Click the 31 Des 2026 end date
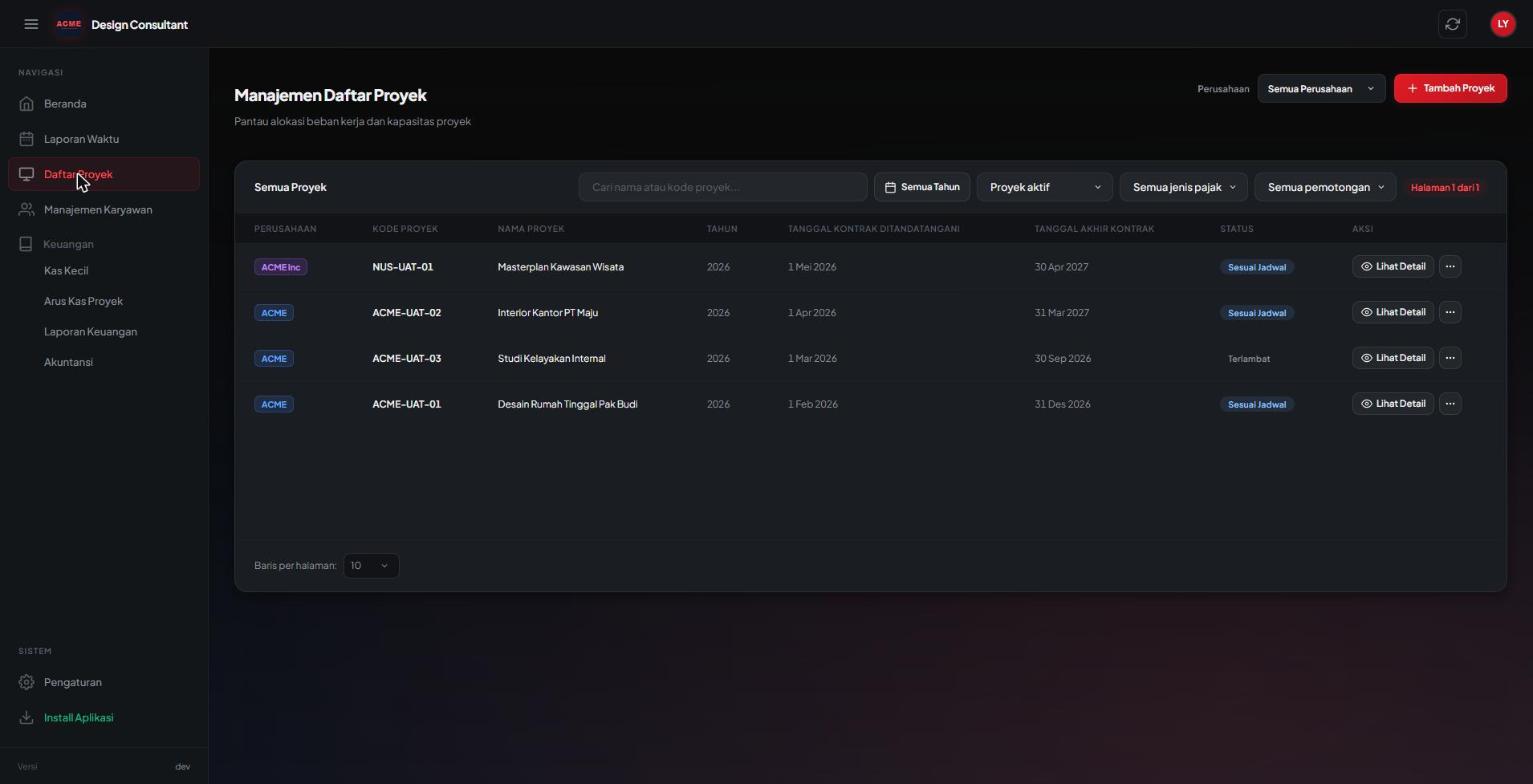Screen dimensions: 1533x784 tap(1063, 405)
